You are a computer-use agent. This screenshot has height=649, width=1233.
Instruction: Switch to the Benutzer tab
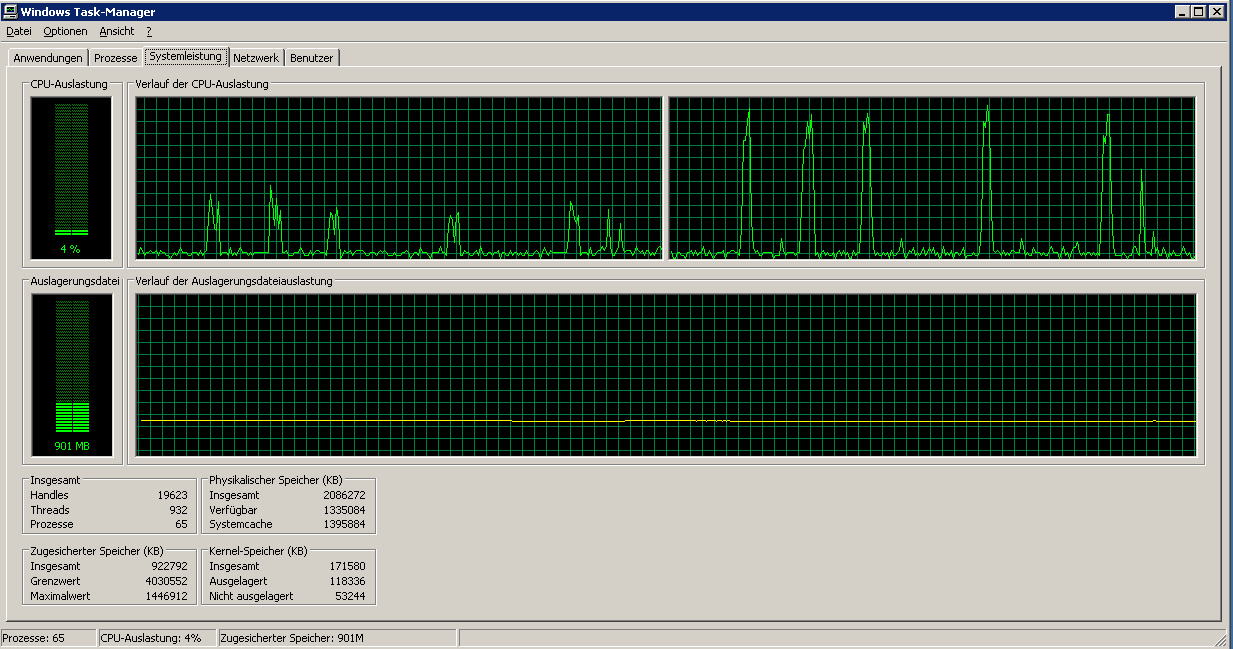pyautogui.click(x=312, y=58)
